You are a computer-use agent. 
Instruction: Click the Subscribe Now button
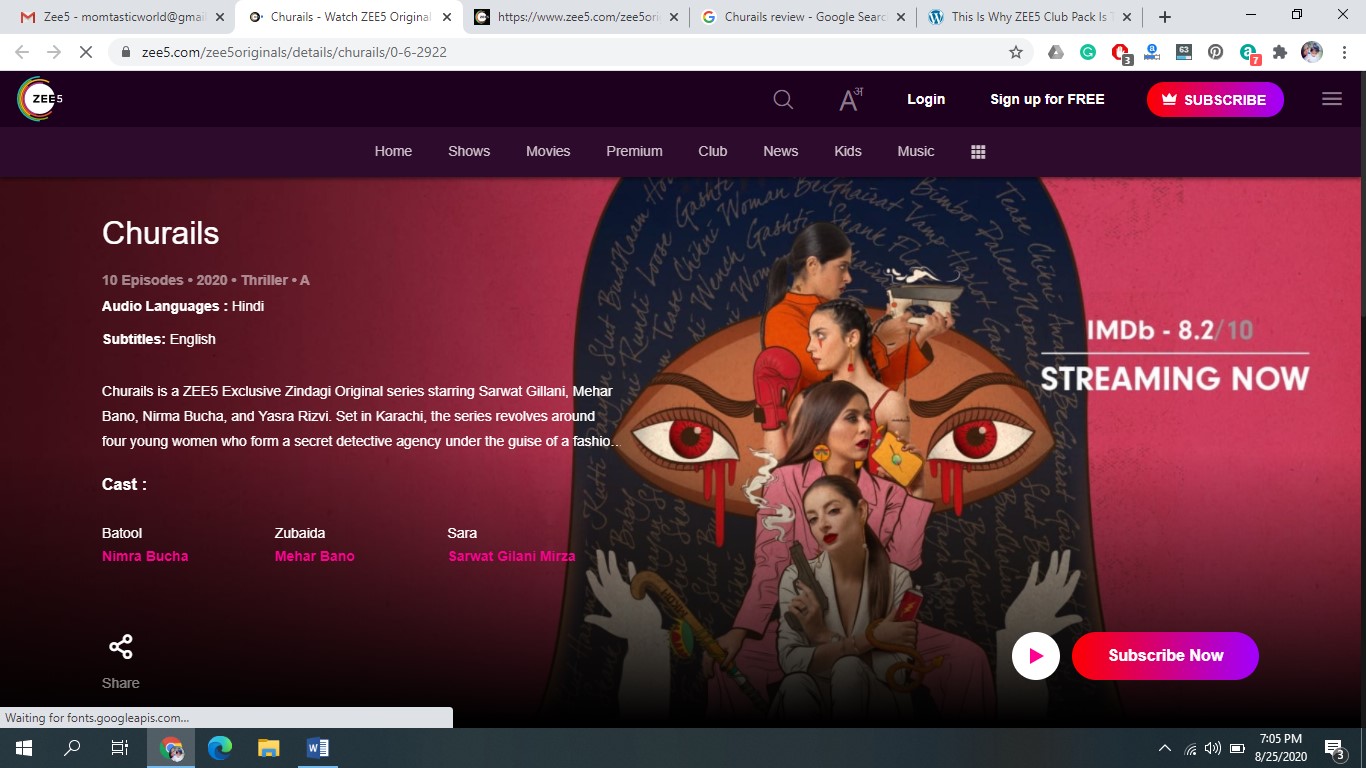(1165, 656)
